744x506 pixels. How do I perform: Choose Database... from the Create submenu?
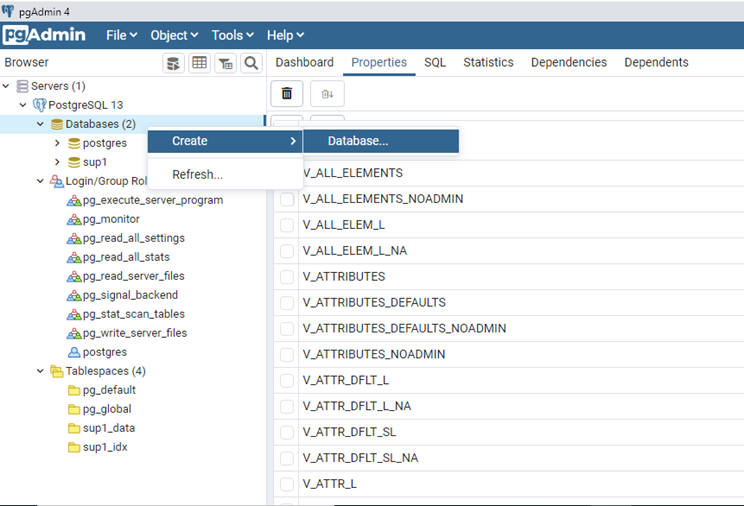click(x=358, y=141)
